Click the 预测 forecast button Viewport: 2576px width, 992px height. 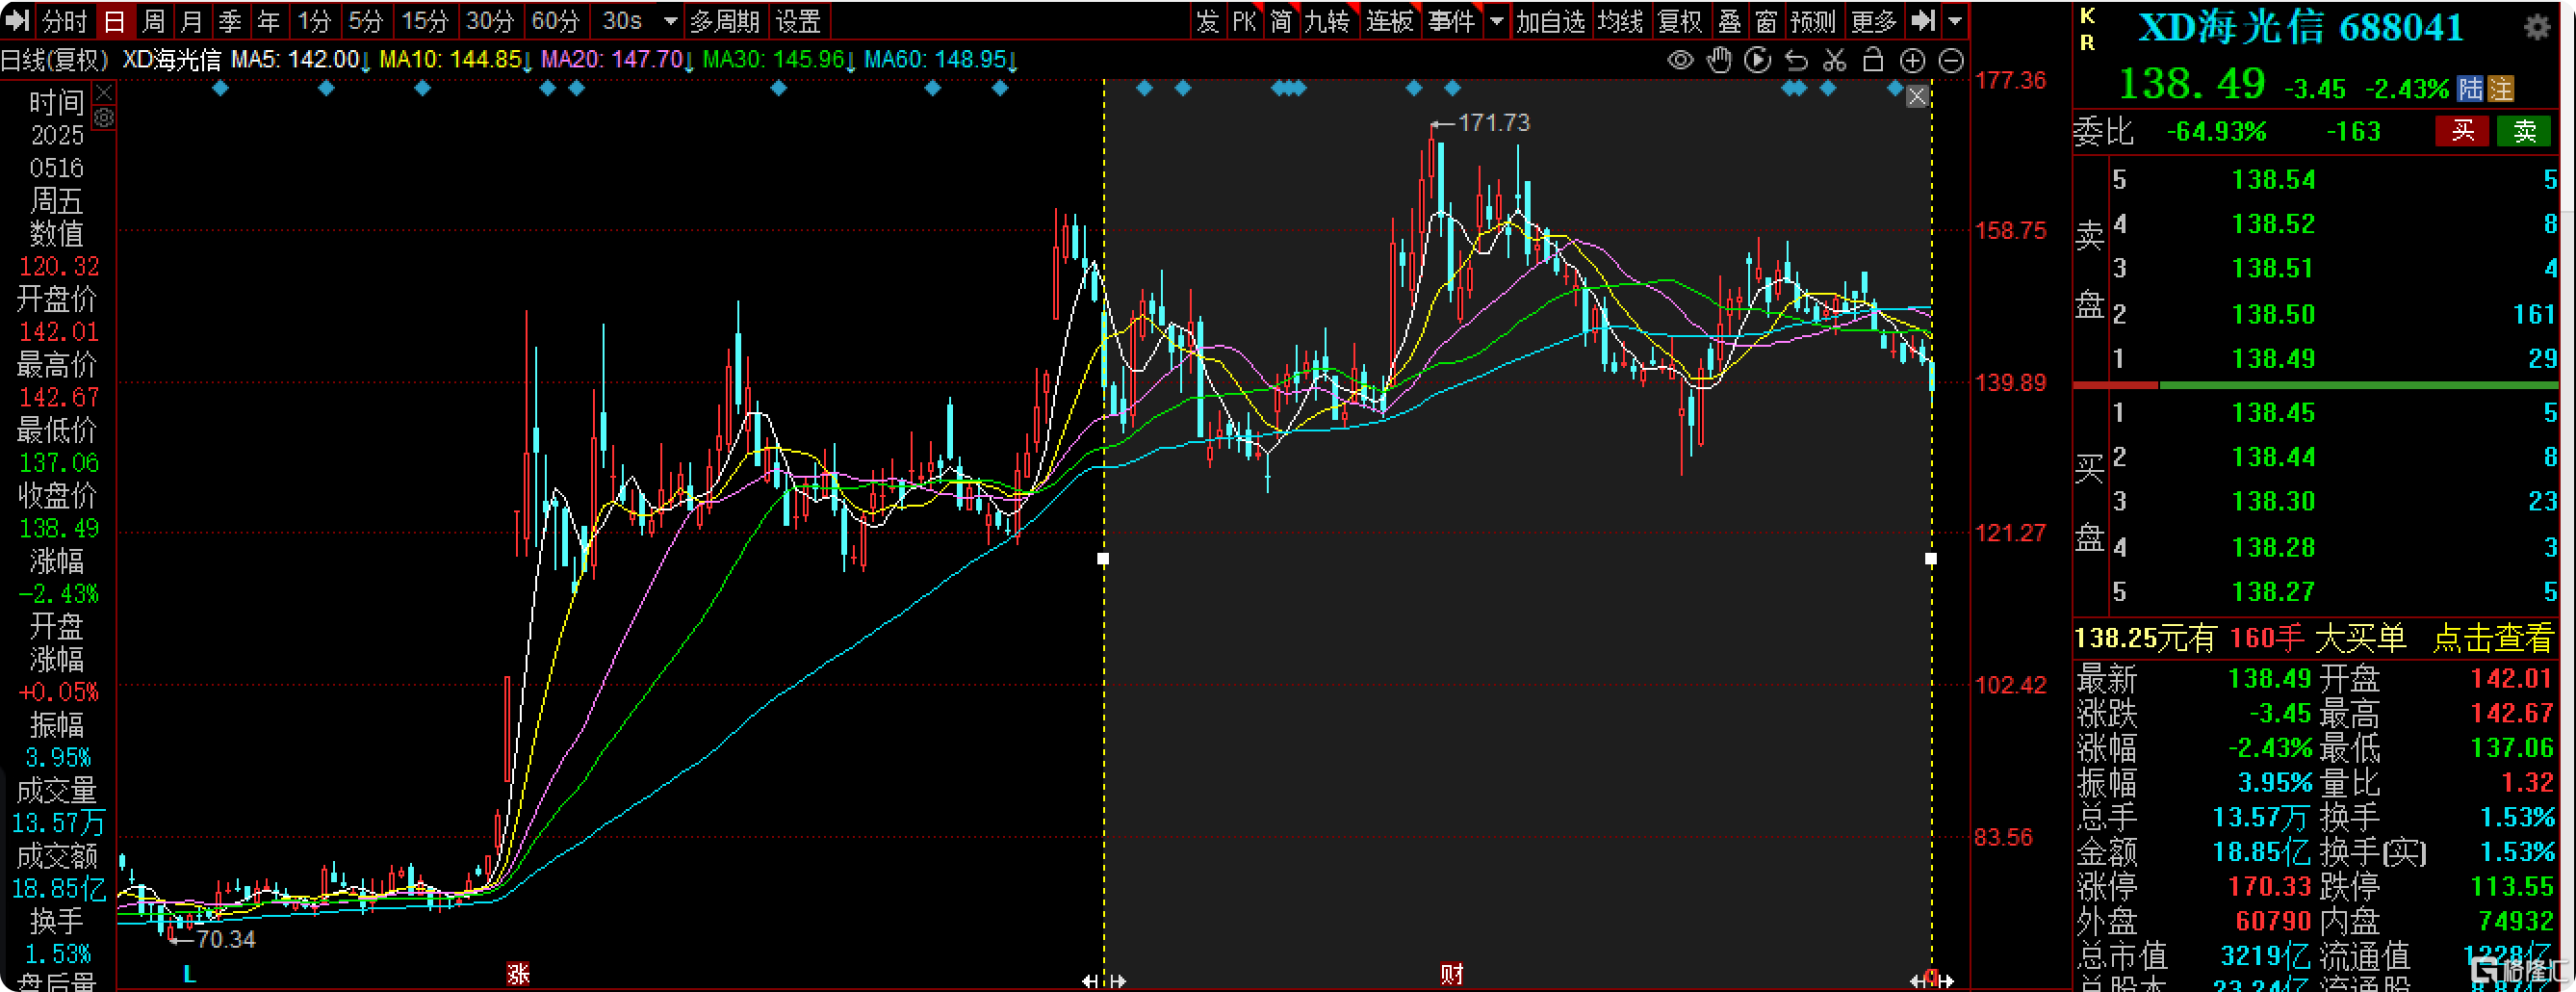pyautogui.click(x=1813, y=21)
